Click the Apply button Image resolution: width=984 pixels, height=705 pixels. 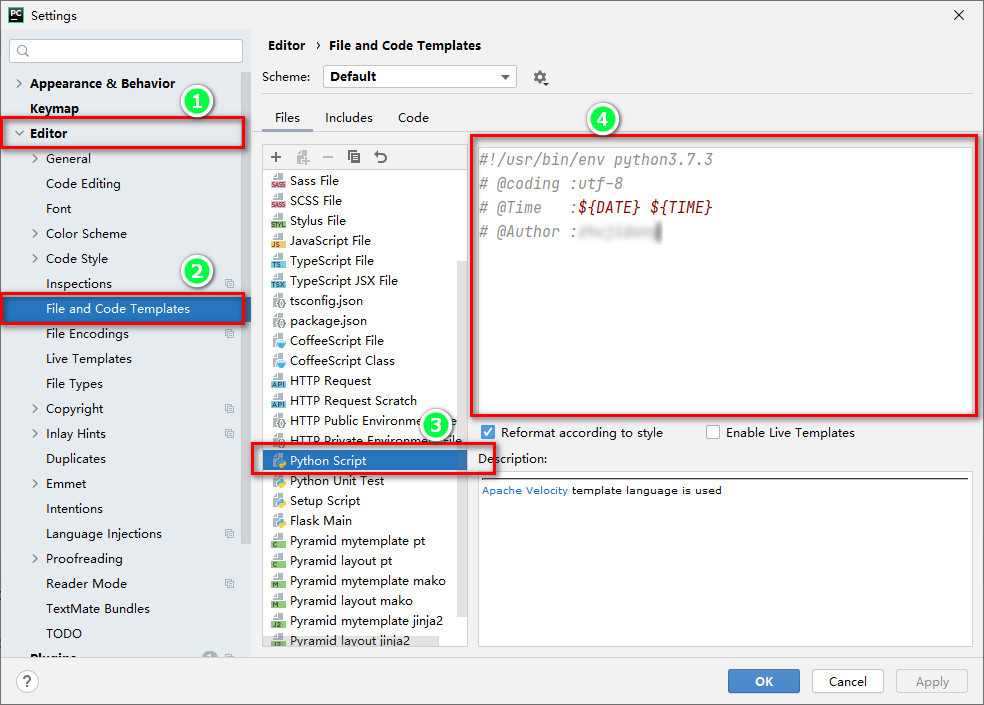932,681
